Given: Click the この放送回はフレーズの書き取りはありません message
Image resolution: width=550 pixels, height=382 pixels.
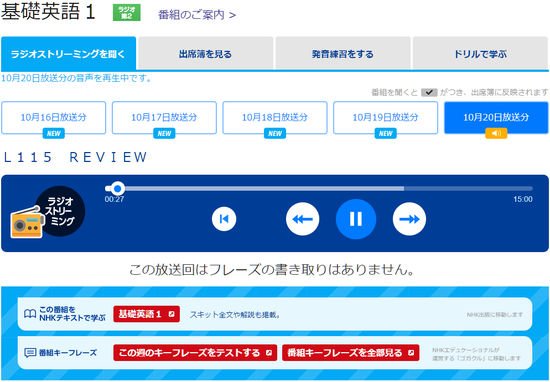Looking at the screenshot, I should point(272,270).
